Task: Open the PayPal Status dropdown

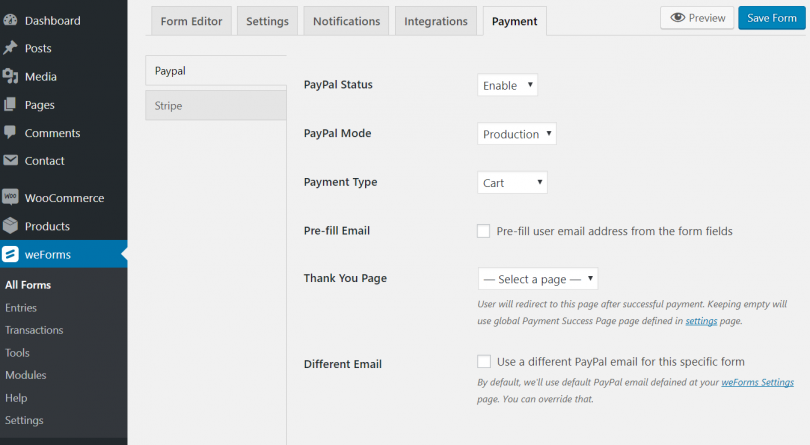Action: (x=507, y=85)
